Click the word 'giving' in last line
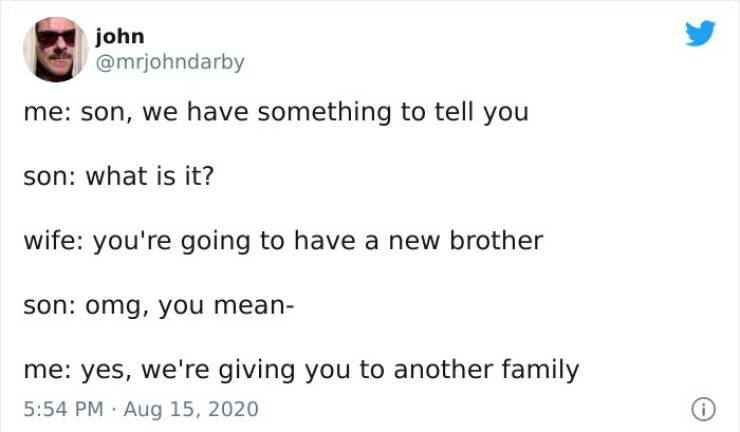740x432 pixels. tap(257, 371)
